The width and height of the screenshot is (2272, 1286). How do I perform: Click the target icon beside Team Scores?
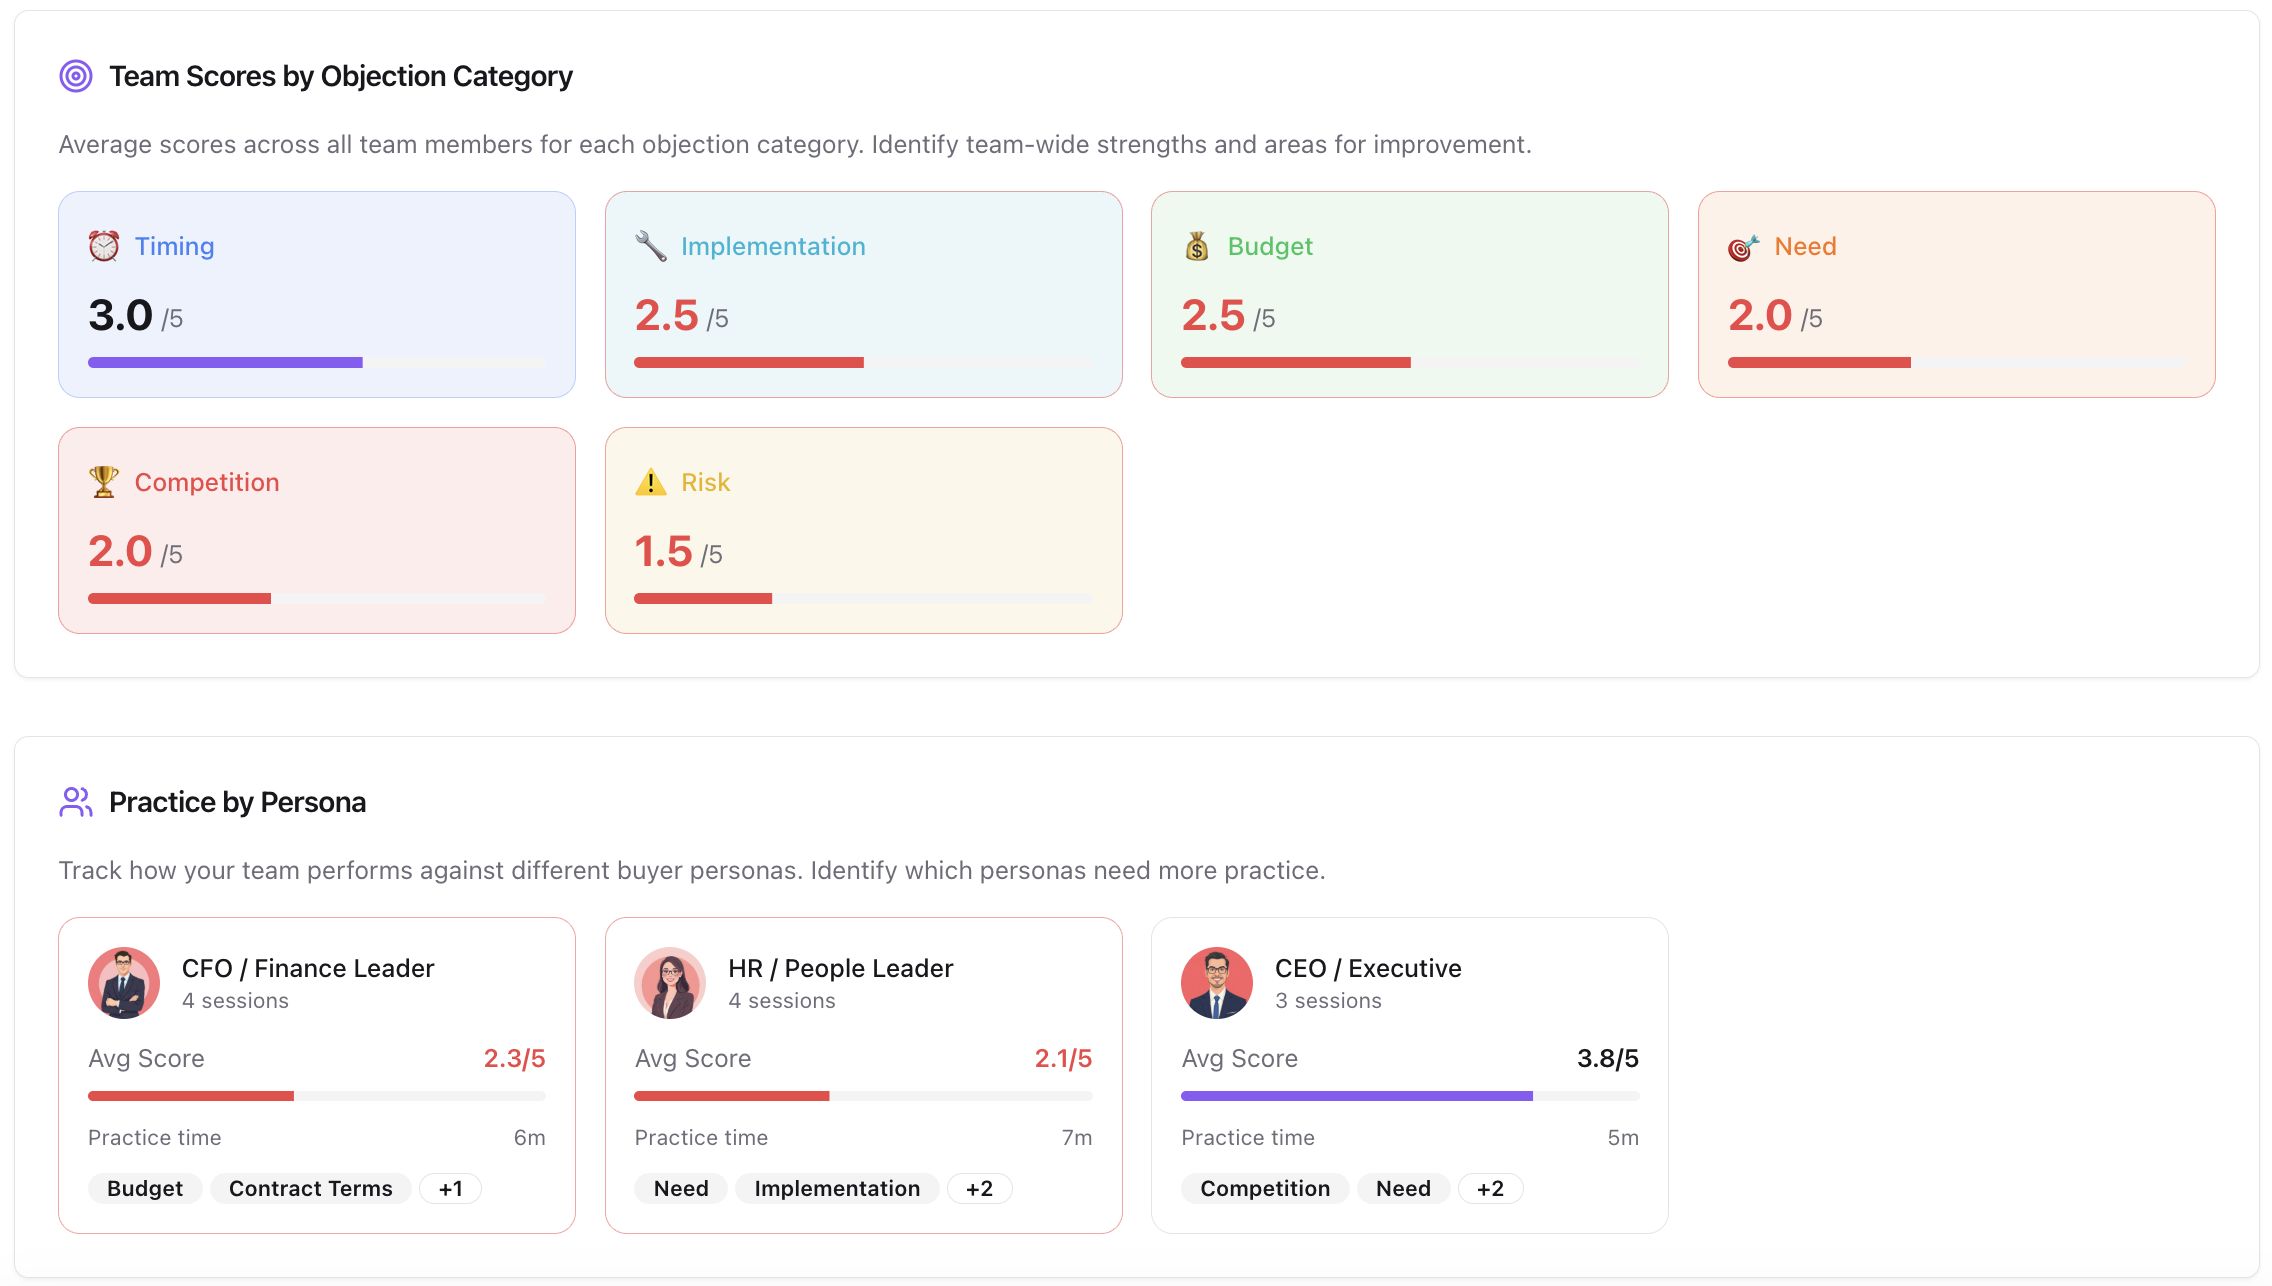[76, 76]
